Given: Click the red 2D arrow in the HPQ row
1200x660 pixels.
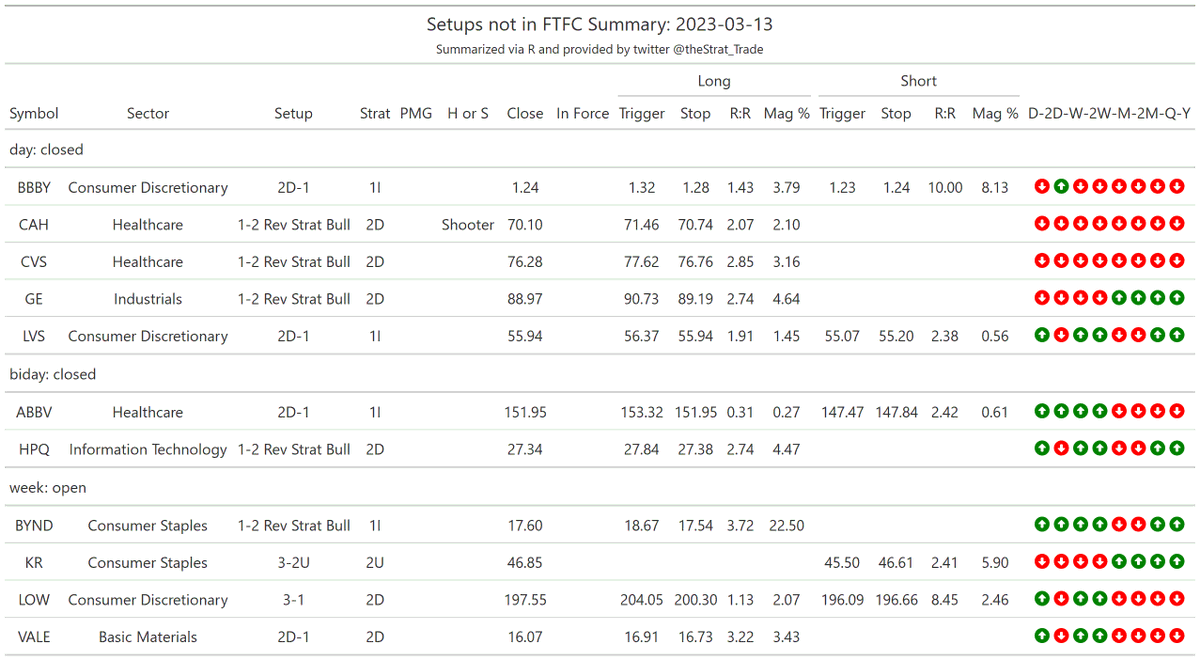Looking at the screenshot, I should coord(1061,448).
